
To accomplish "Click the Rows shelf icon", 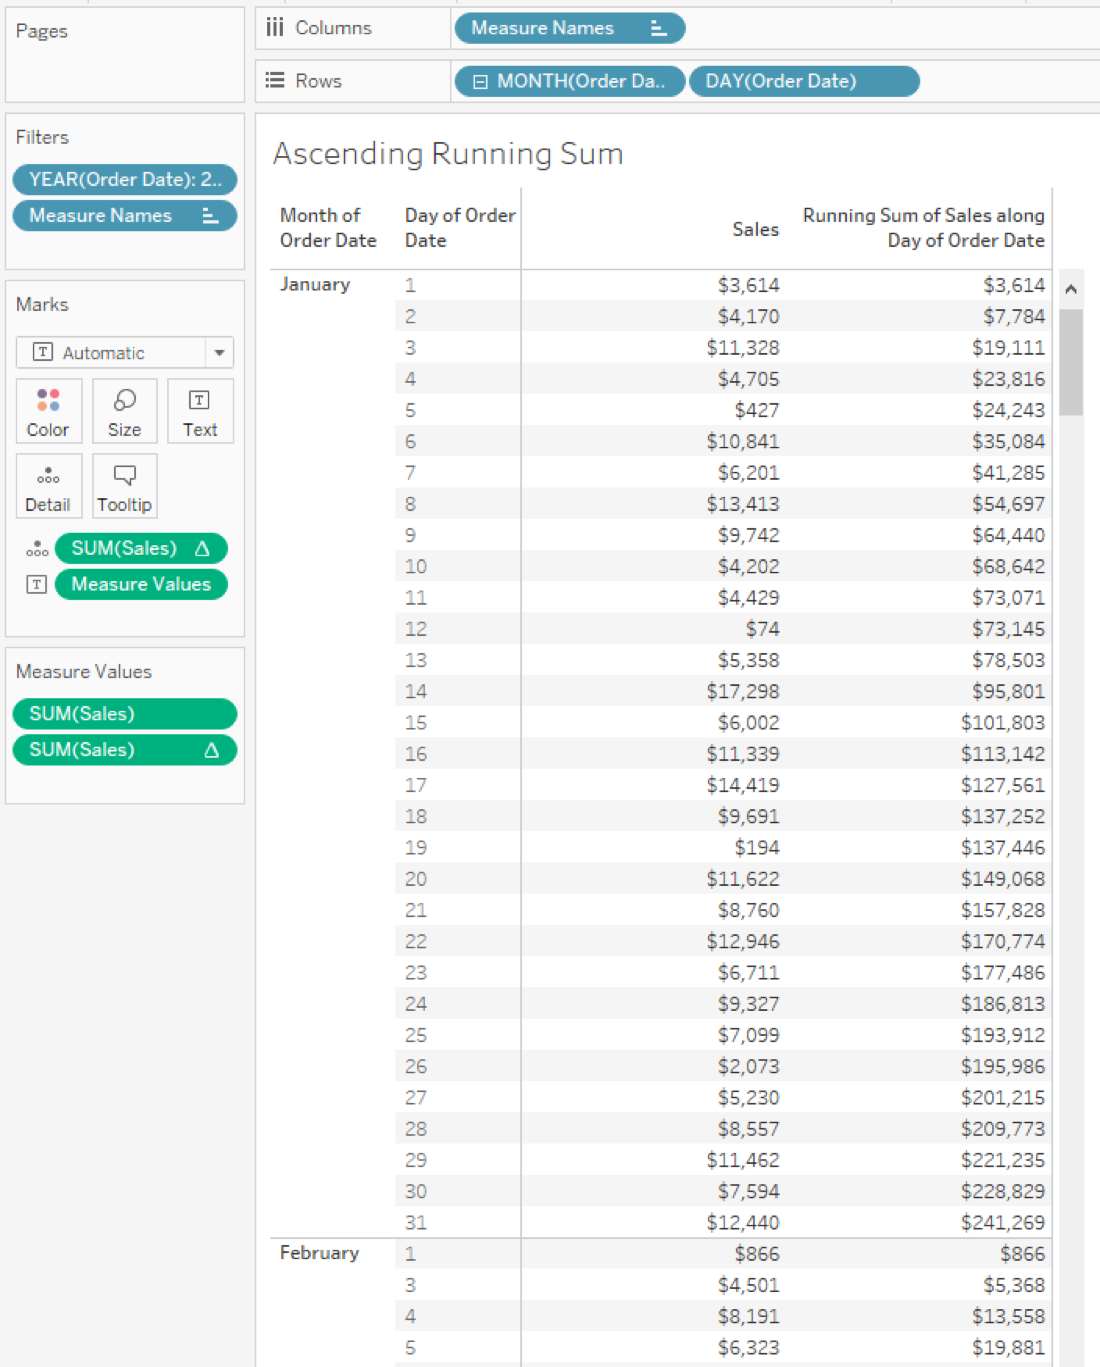I will [275, 80].
